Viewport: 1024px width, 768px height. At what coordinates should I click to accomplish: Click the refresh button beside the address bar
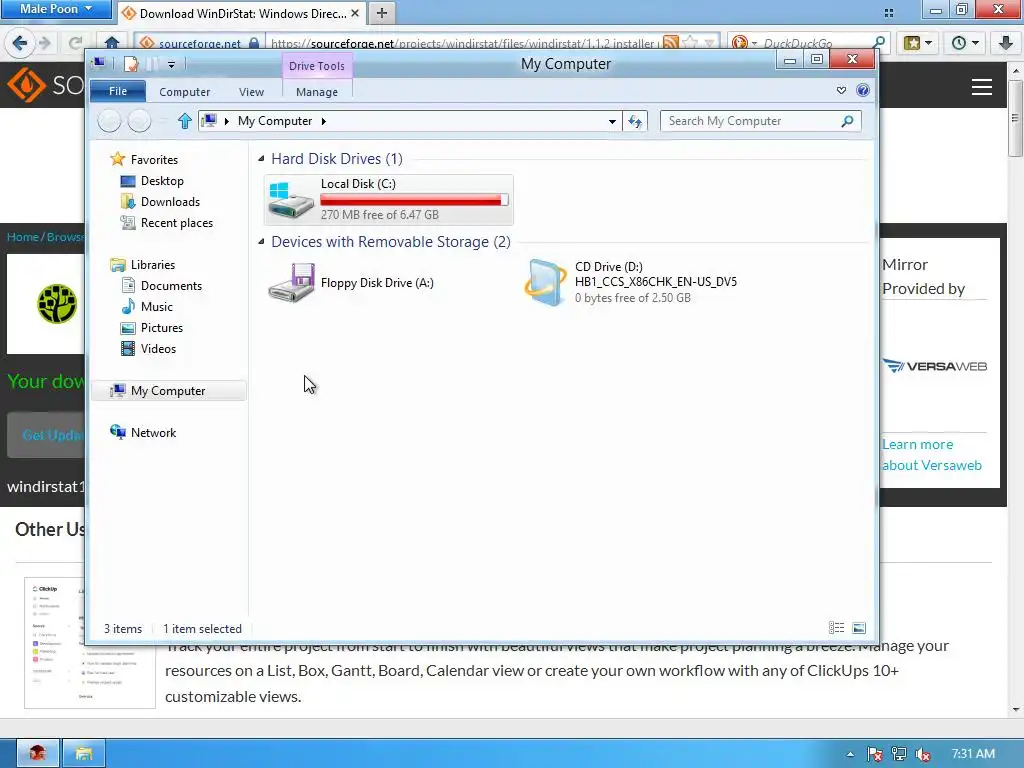(635, 121)
